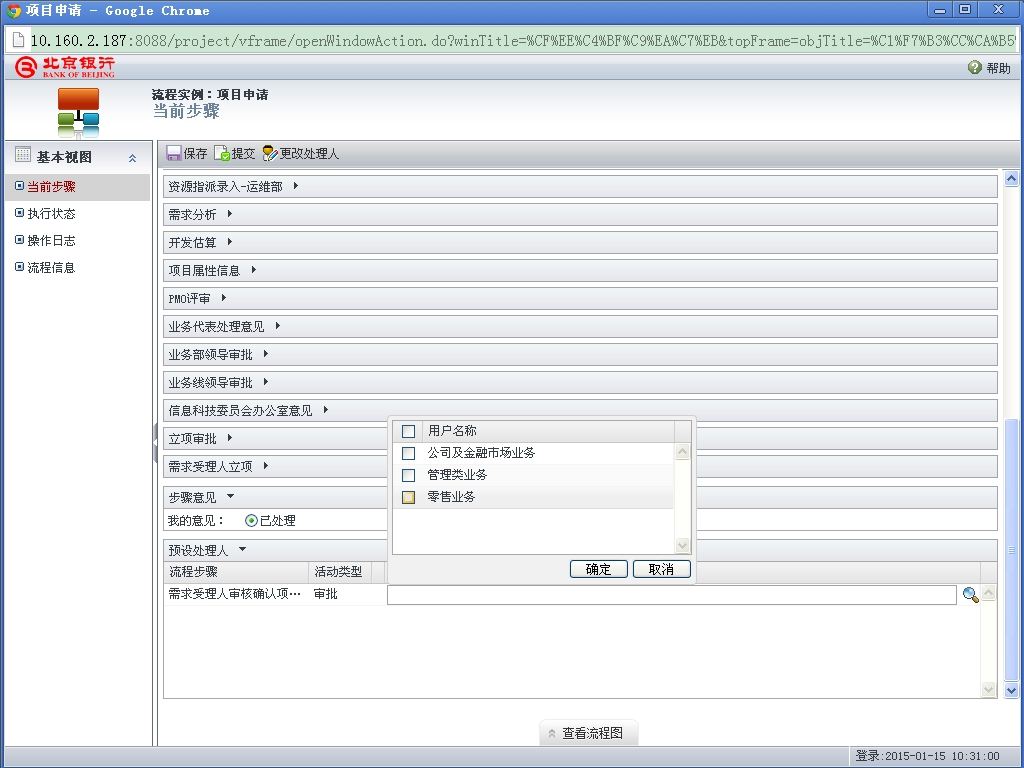Collapse the 预设处理人 section
Viewport: 1024px width, 768px height.
[242, 549]
